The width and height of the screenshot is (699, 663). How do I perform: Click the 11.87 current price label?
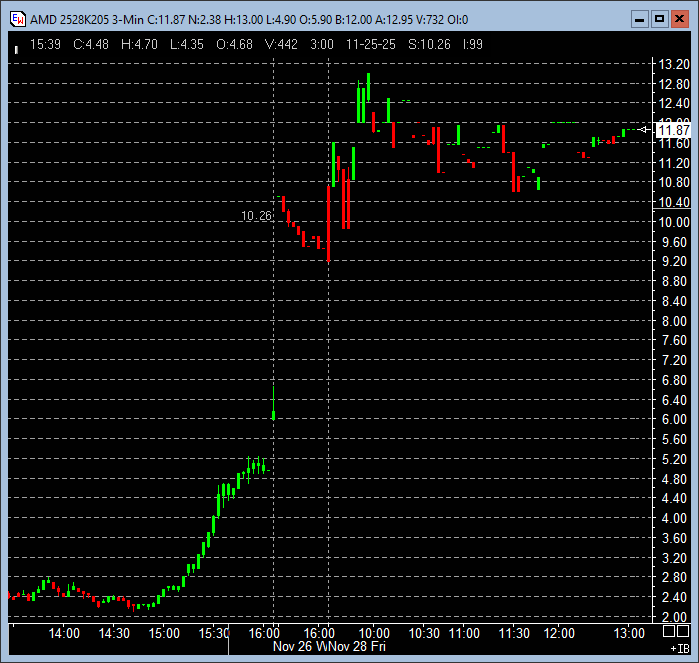672,130
